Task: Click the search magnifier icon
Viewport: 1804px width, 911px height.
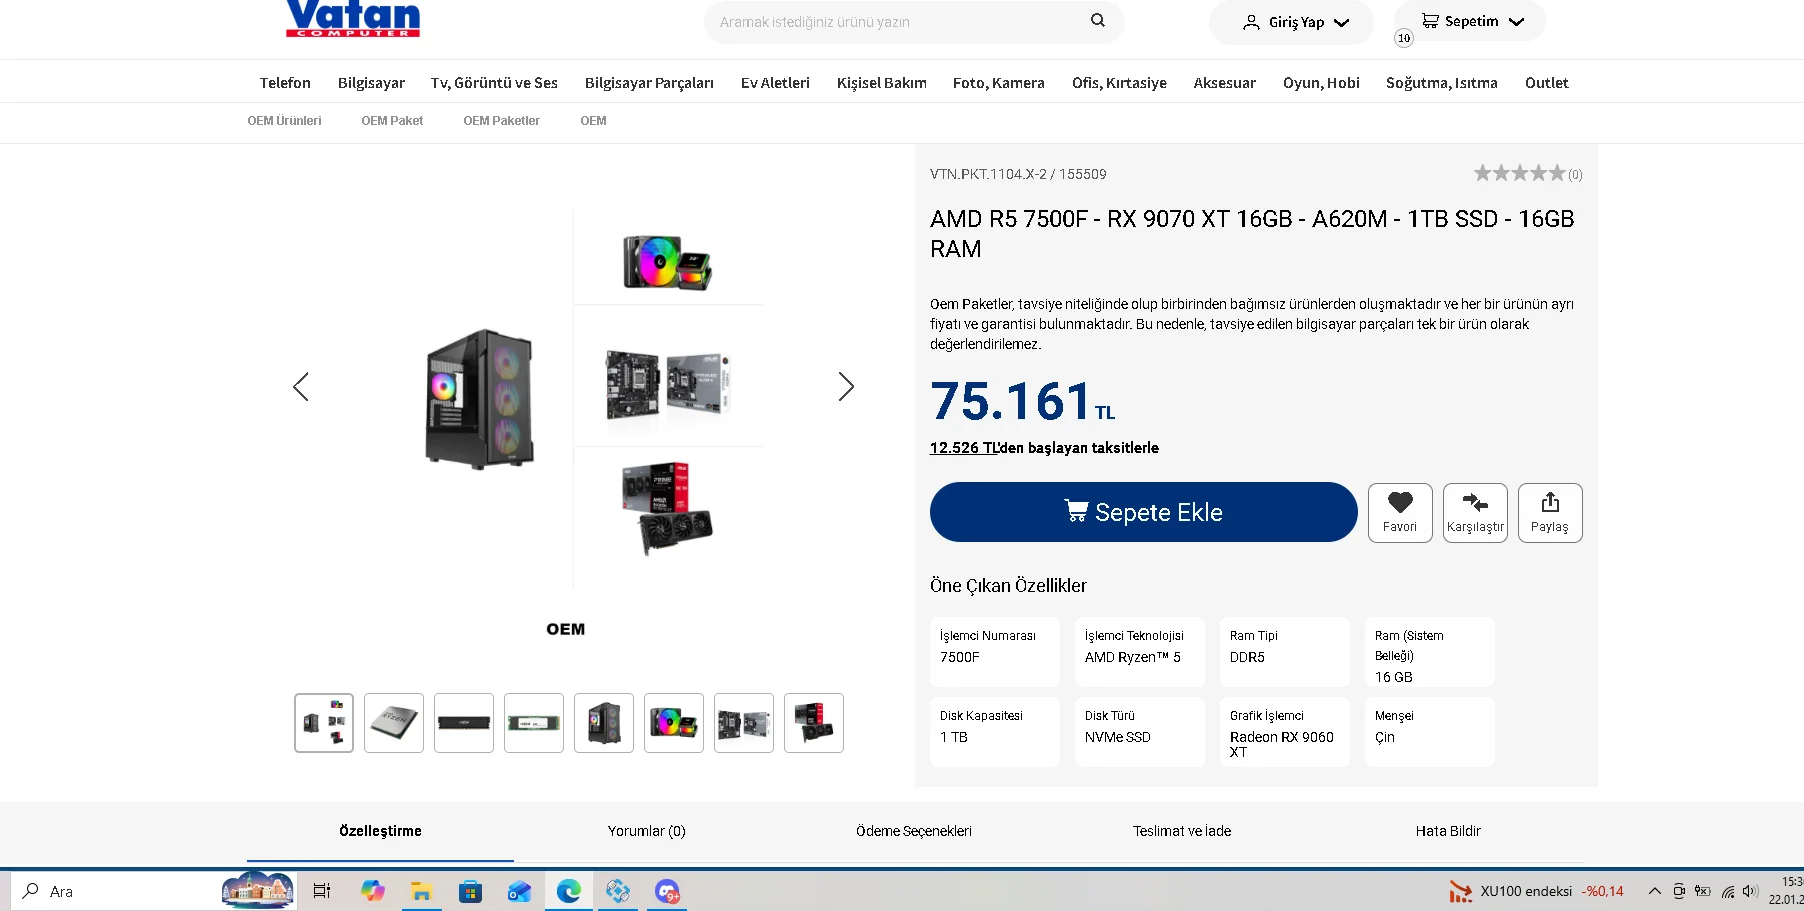Action: click(1097, 20)
